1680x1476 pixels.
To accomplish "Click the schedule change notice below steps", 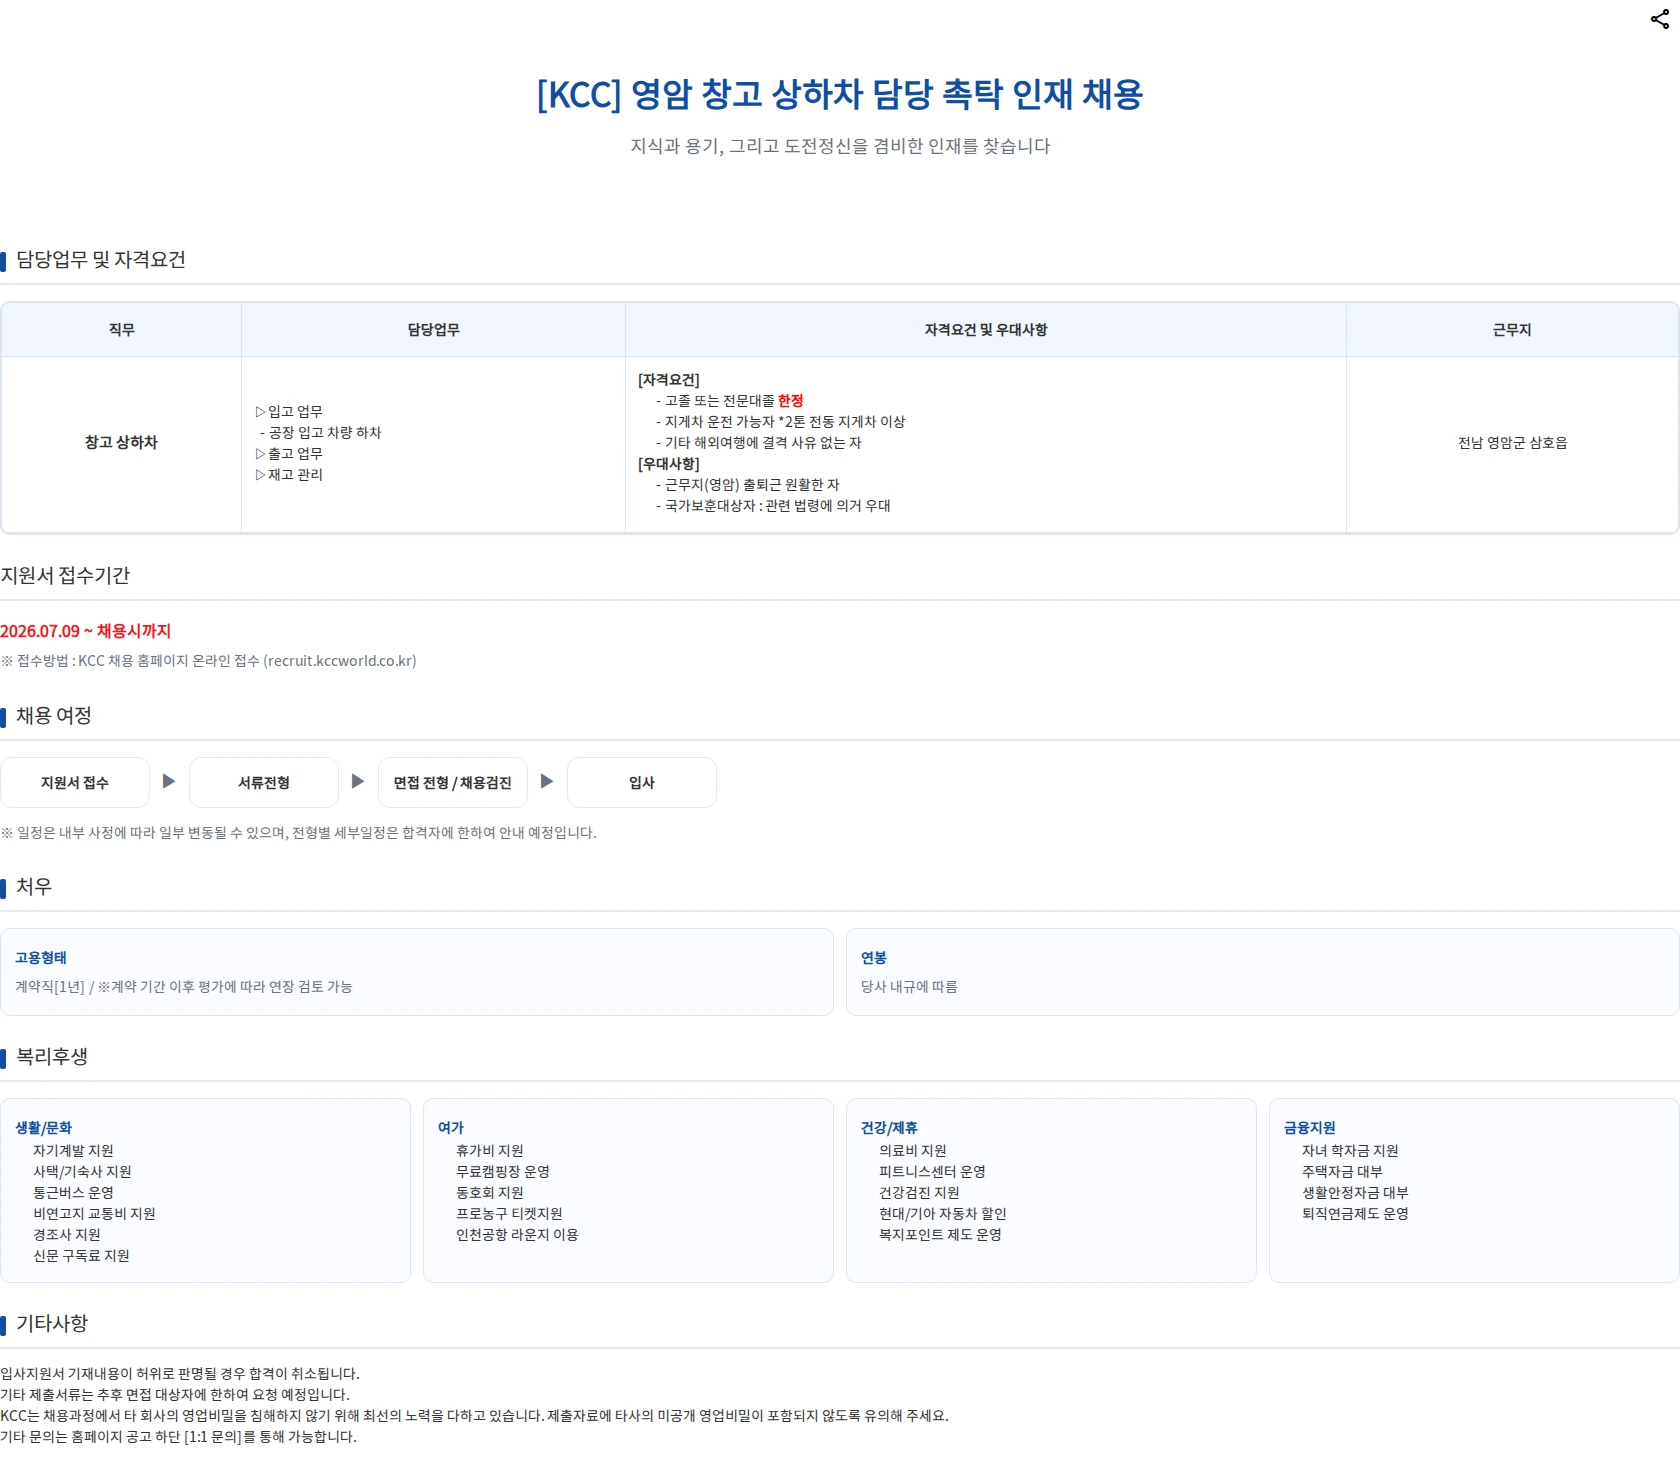I will click(x=298, y=833).
